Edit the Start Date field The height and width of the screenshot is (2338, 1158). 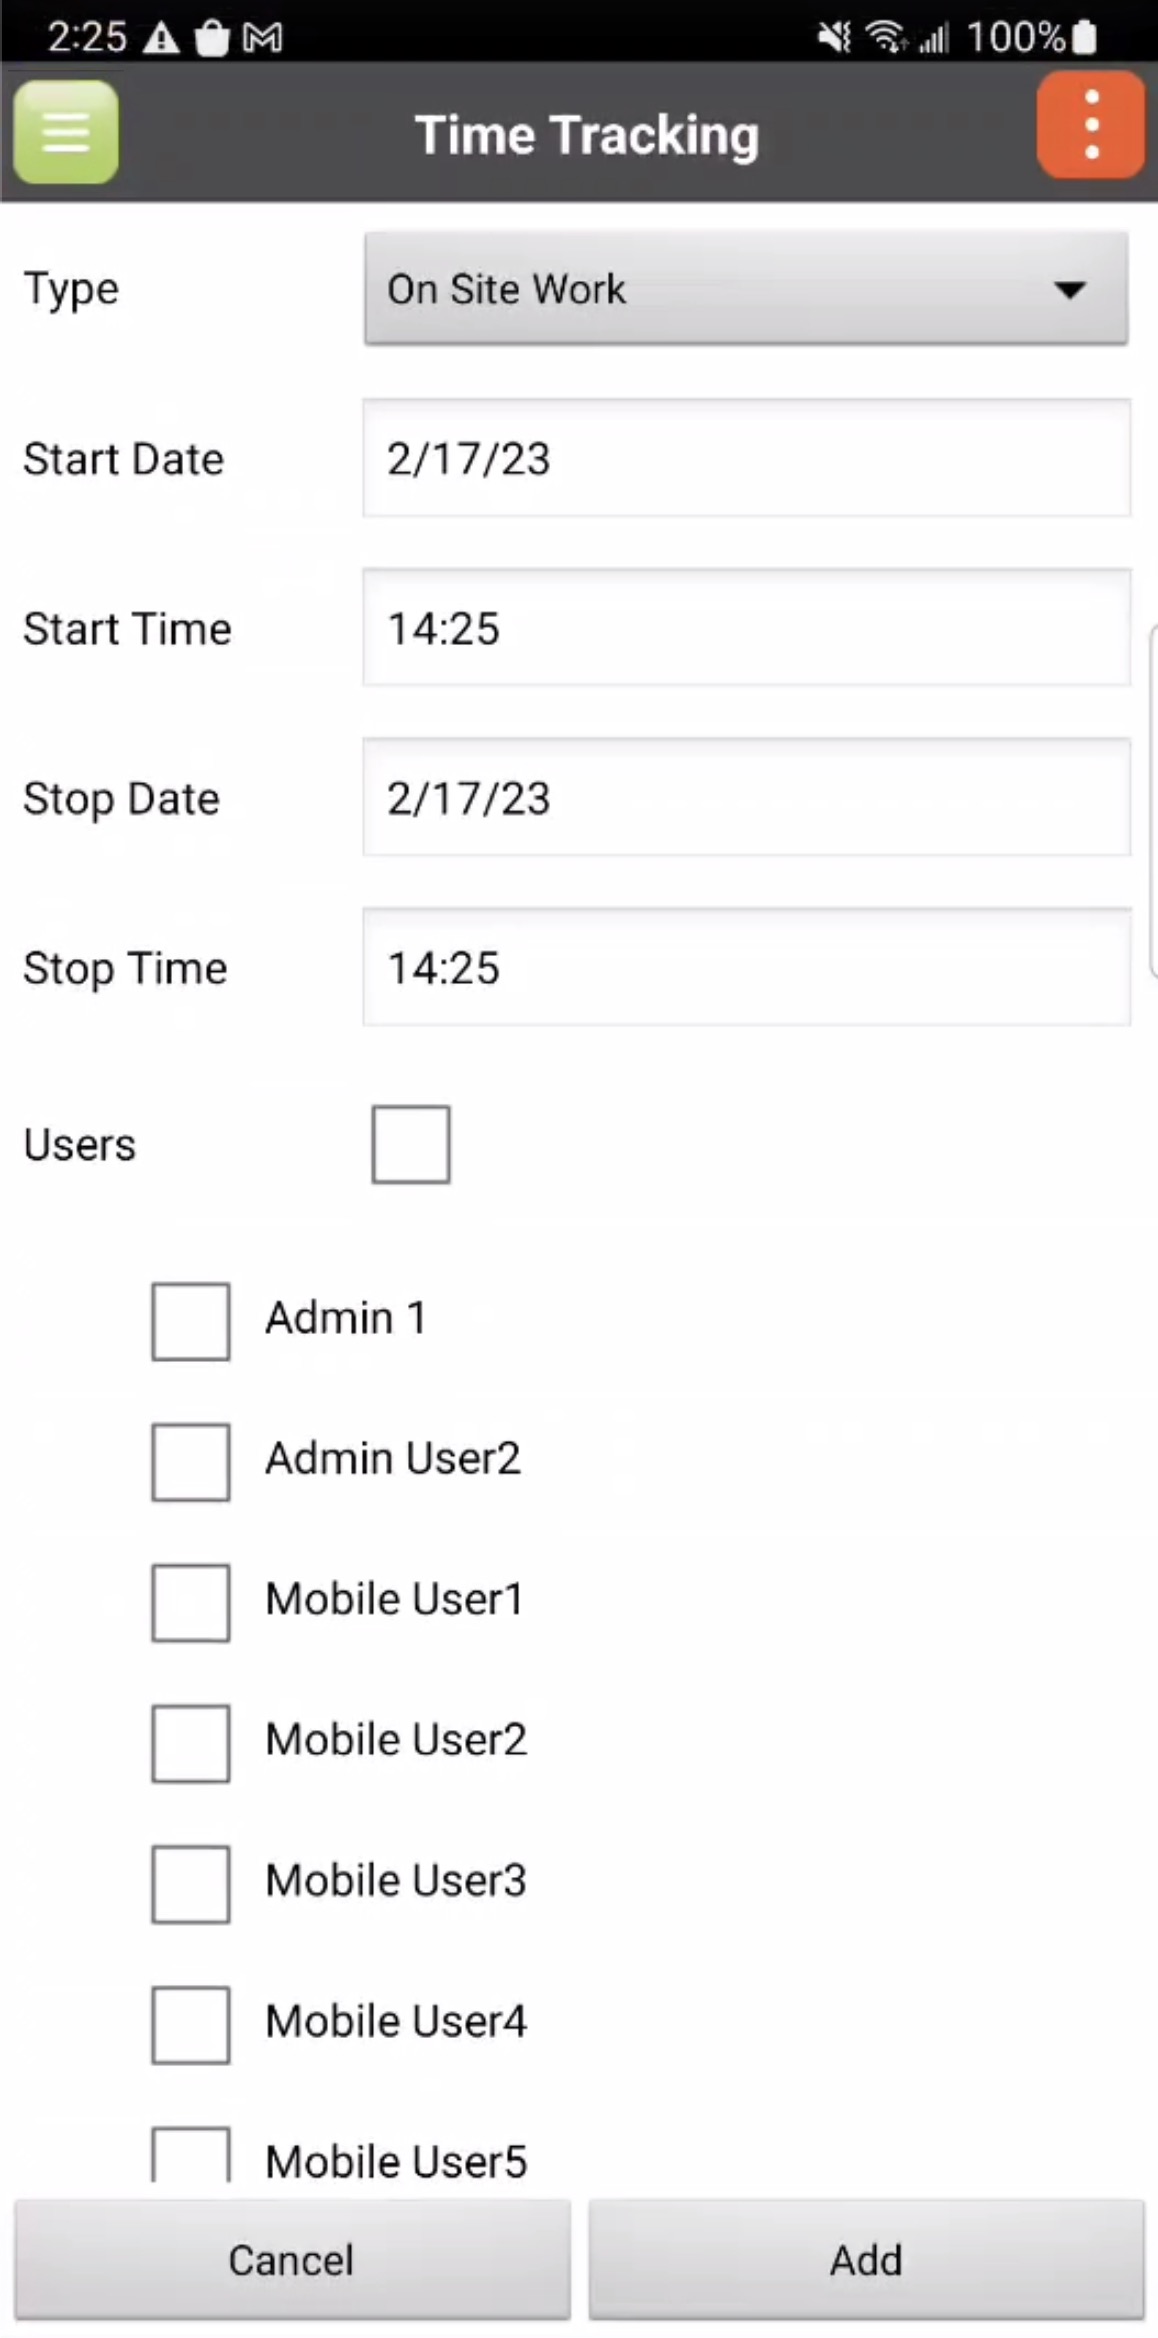point(746,459)
